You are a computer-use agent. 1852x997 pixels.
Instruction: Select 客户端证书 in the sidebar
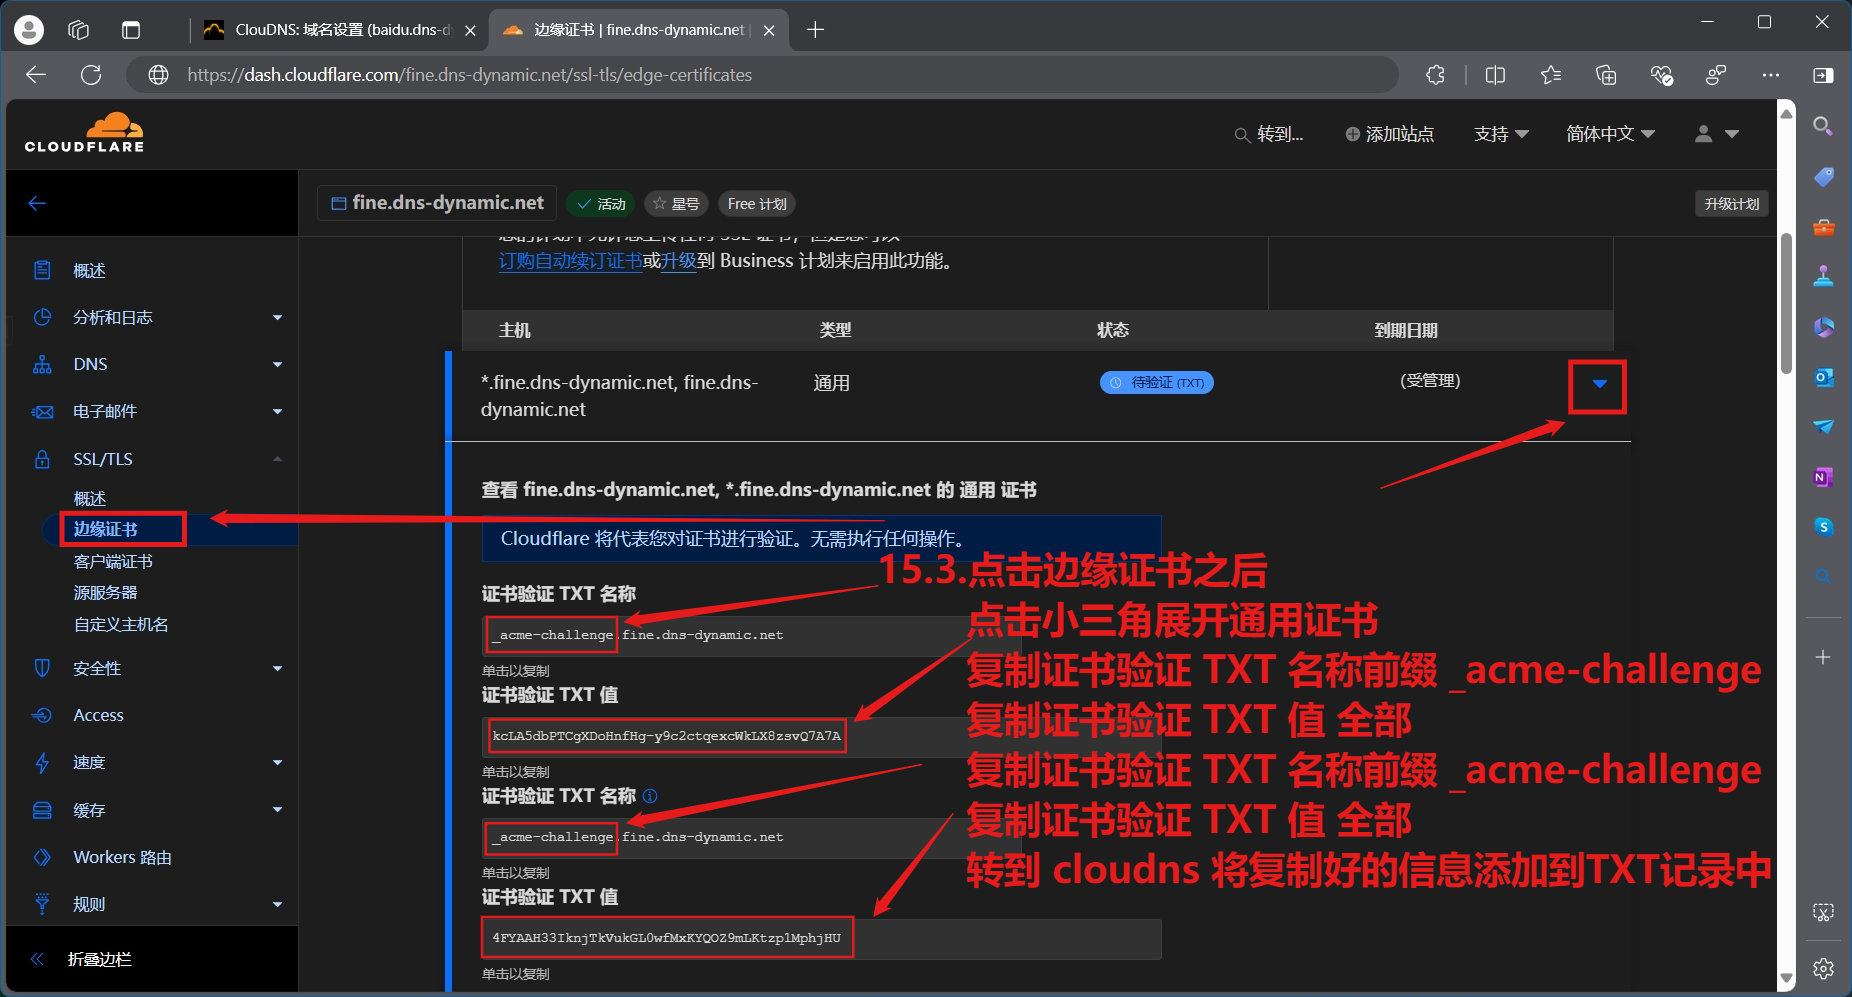click(x=113, y=561)
